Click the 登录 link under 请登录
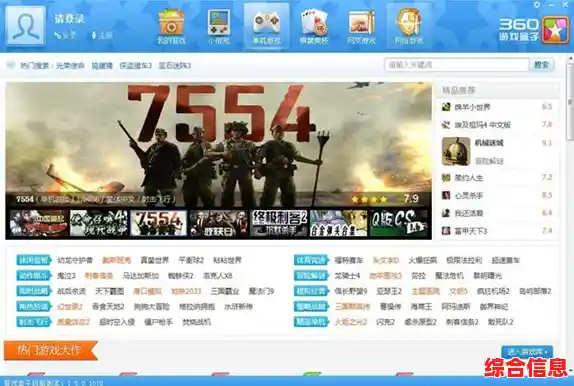 [x=66, y=36]
